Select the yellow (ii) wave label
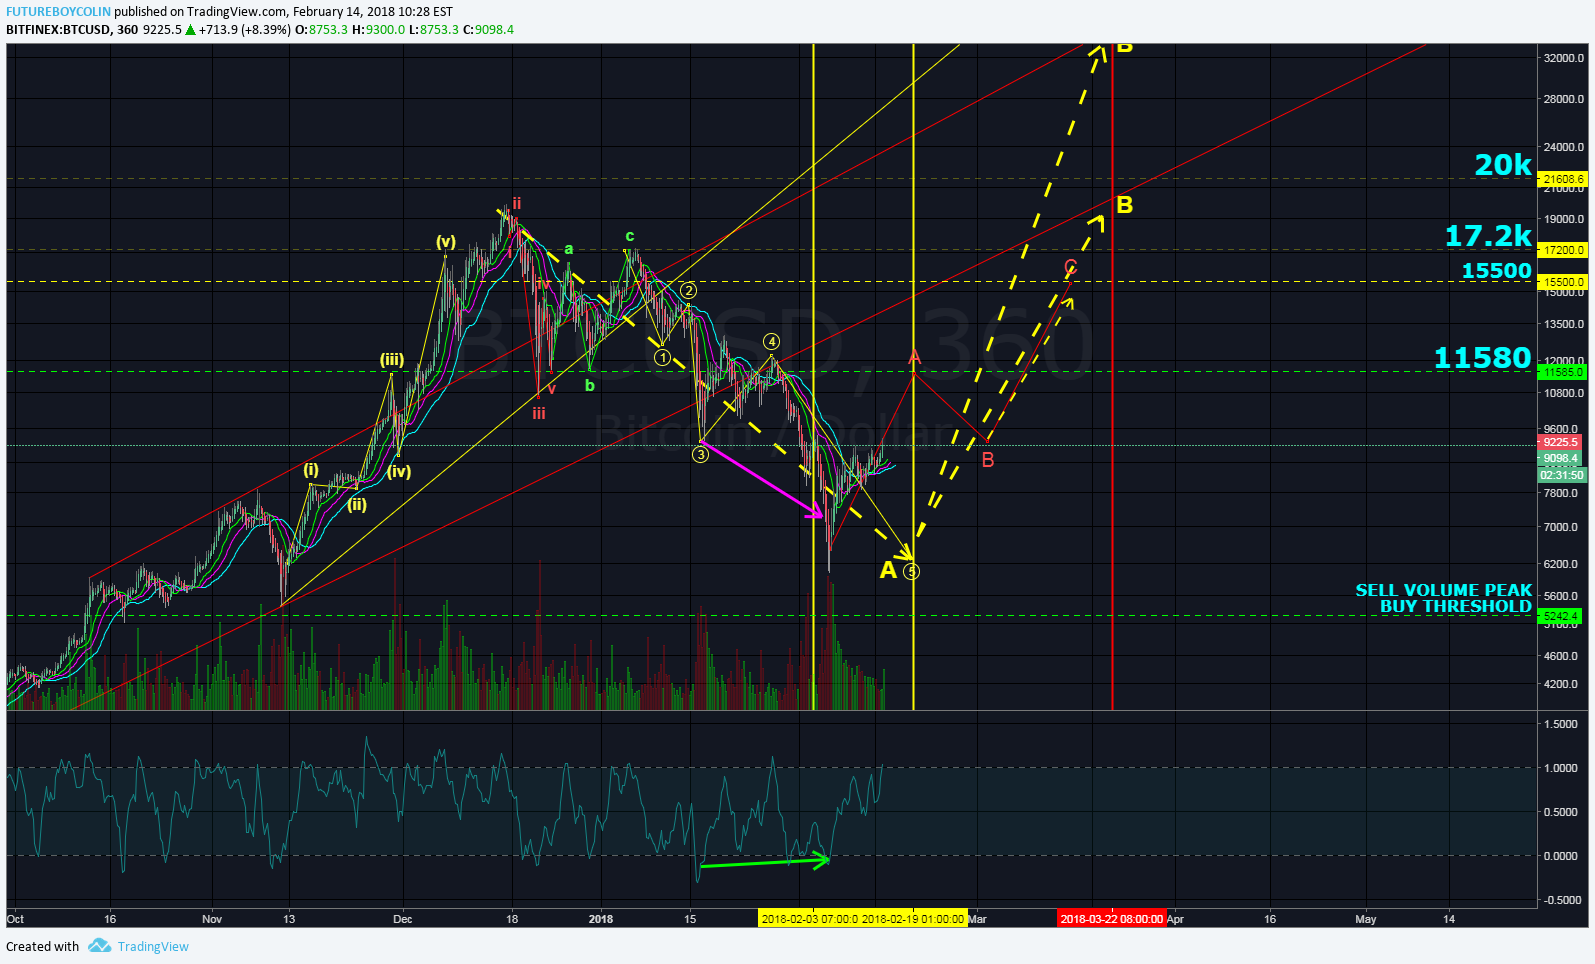 (357, 504)
